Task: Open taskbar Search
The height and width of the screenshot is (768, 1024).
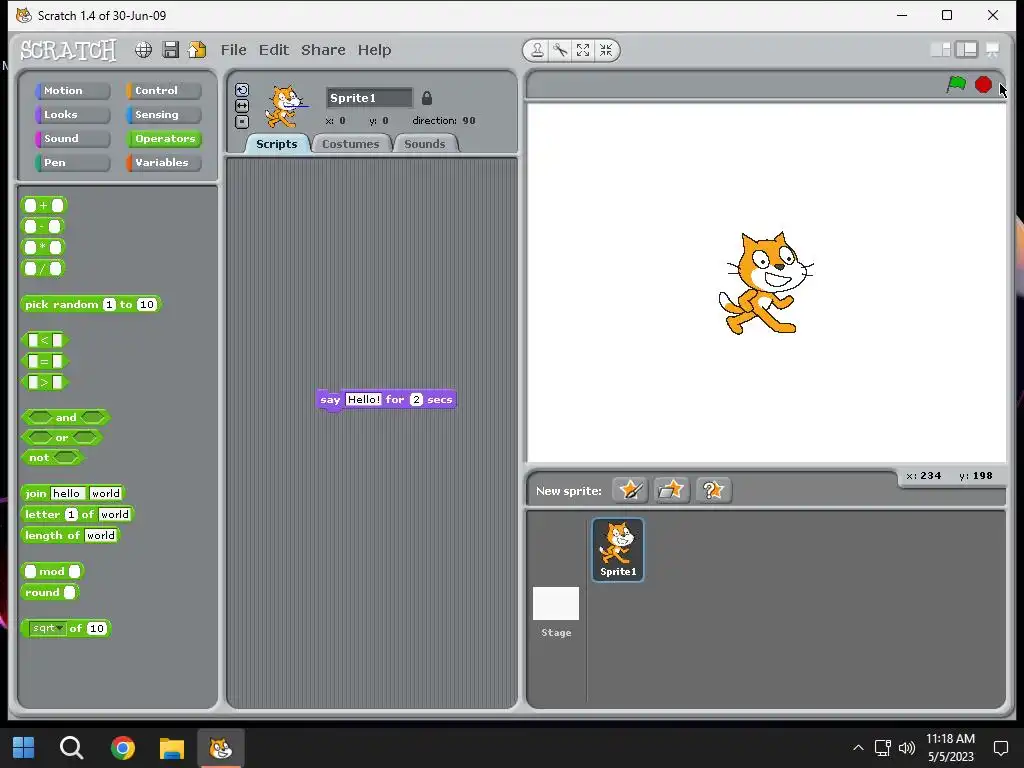Action: tap(71, 748)
